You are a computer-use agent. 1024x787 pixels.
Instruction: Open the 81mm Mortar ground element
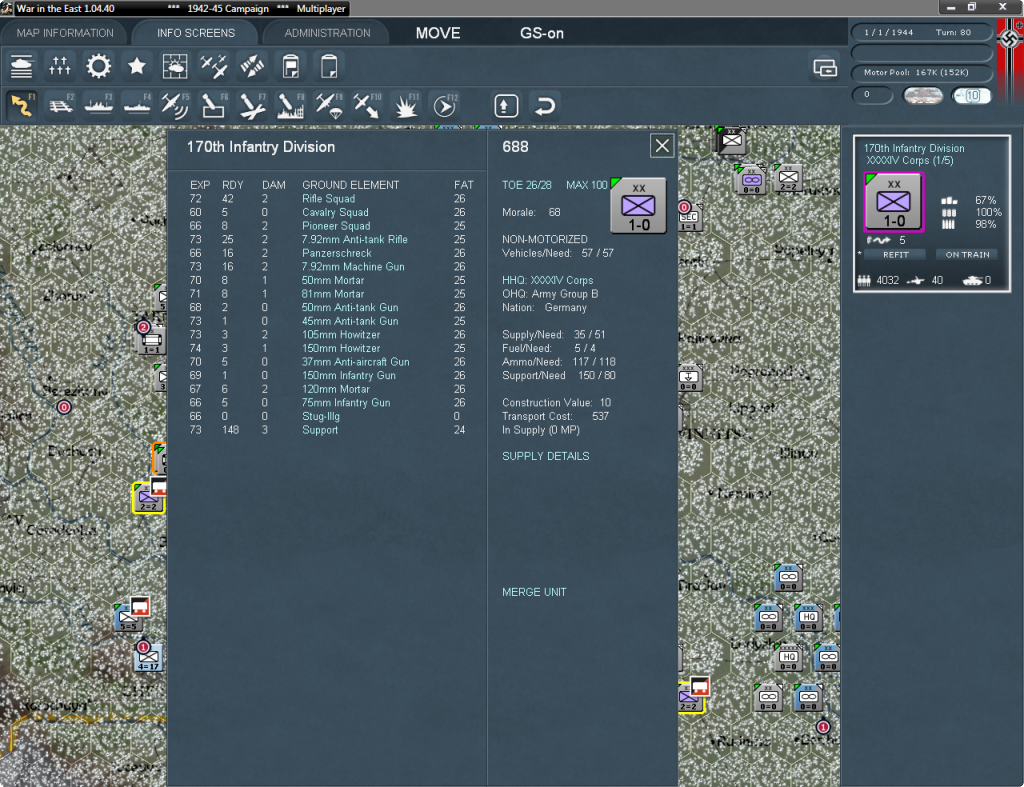tap(332, 294)
